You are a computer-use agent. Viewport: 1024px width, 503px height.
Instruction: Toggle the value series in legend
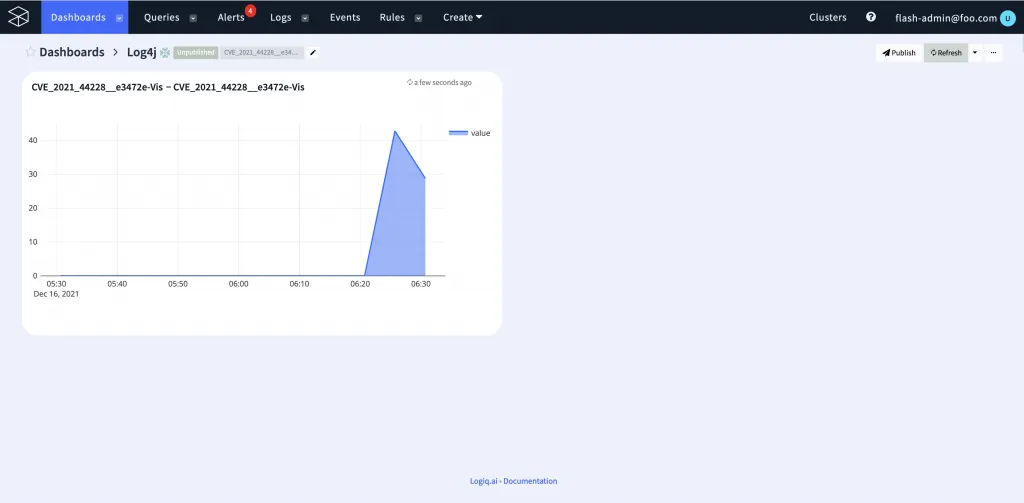click(469, 133)
